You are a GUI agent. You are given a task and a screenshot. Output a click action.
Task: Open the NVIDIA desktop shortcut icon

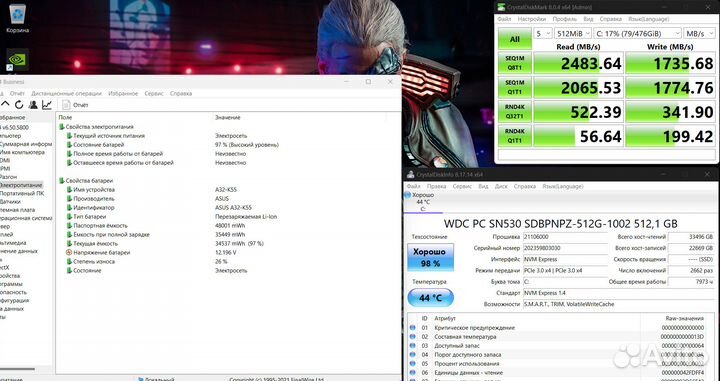[17, 60]
